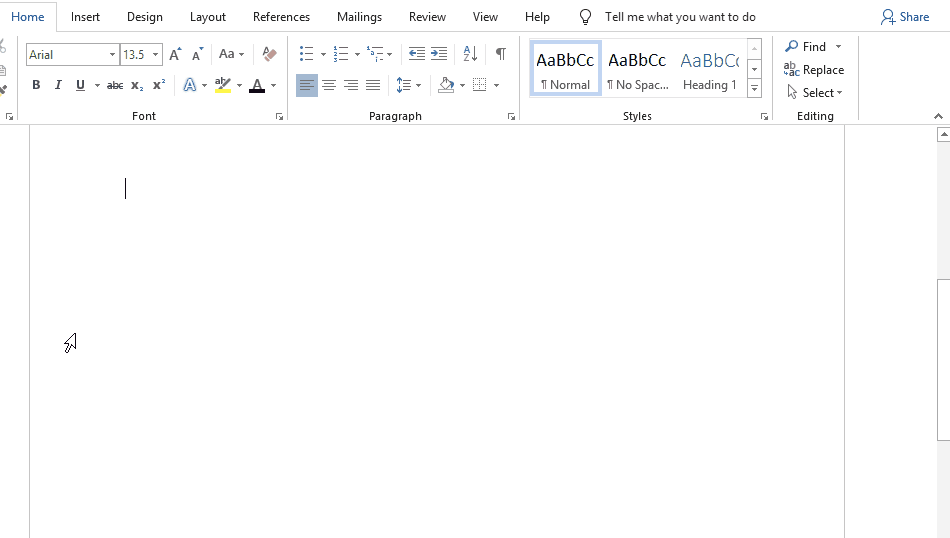The width and height of the screenshot is (950, 538).
Task: Toggle Strikethrough formatting
Action: pos(115,85)
